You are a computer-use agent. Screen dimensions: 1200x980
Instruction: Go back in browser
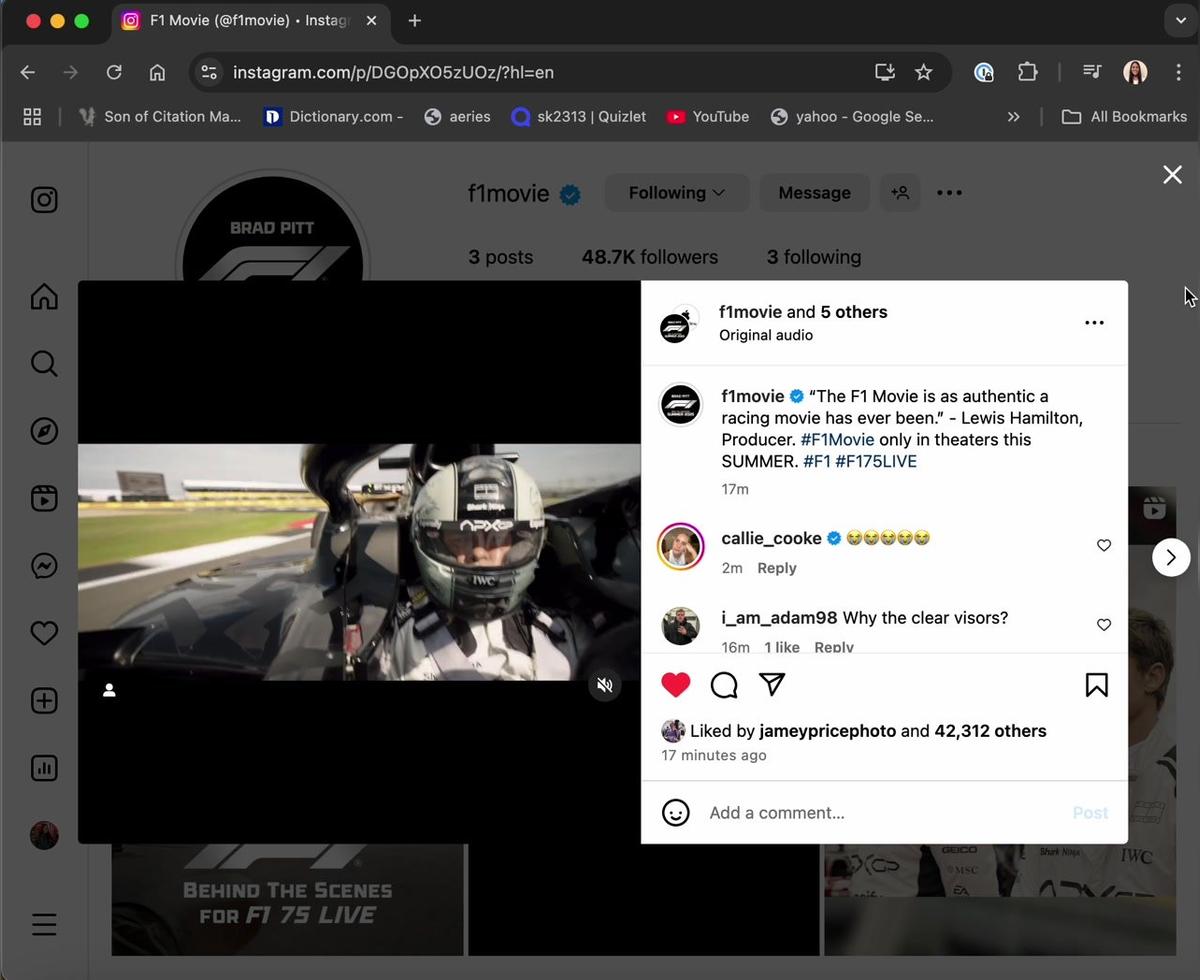coord(28,72)
